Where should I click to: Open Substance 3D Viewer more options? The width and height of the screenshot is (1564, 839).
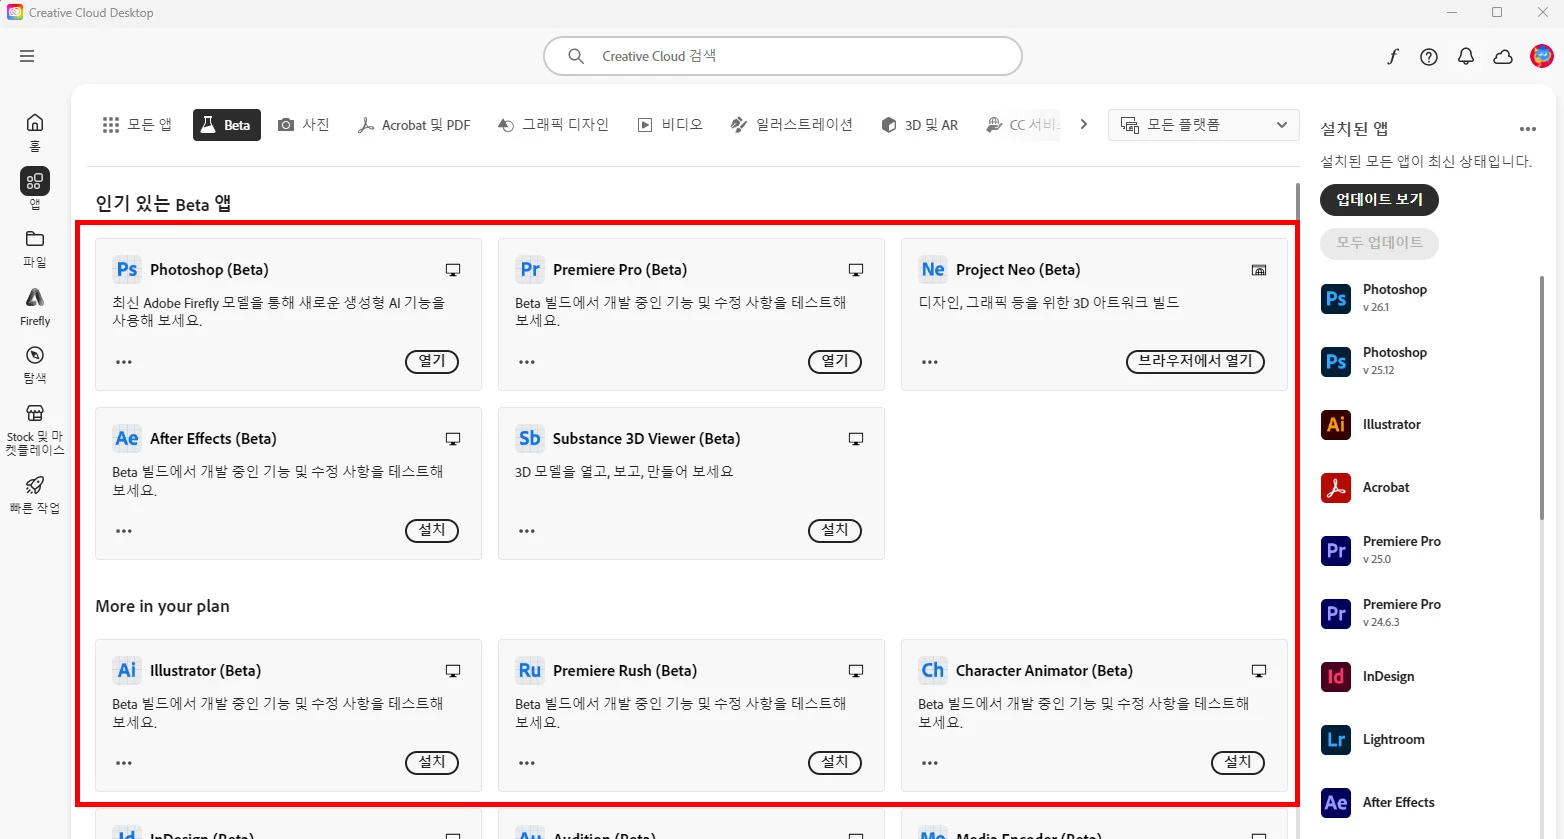point(527,531)
